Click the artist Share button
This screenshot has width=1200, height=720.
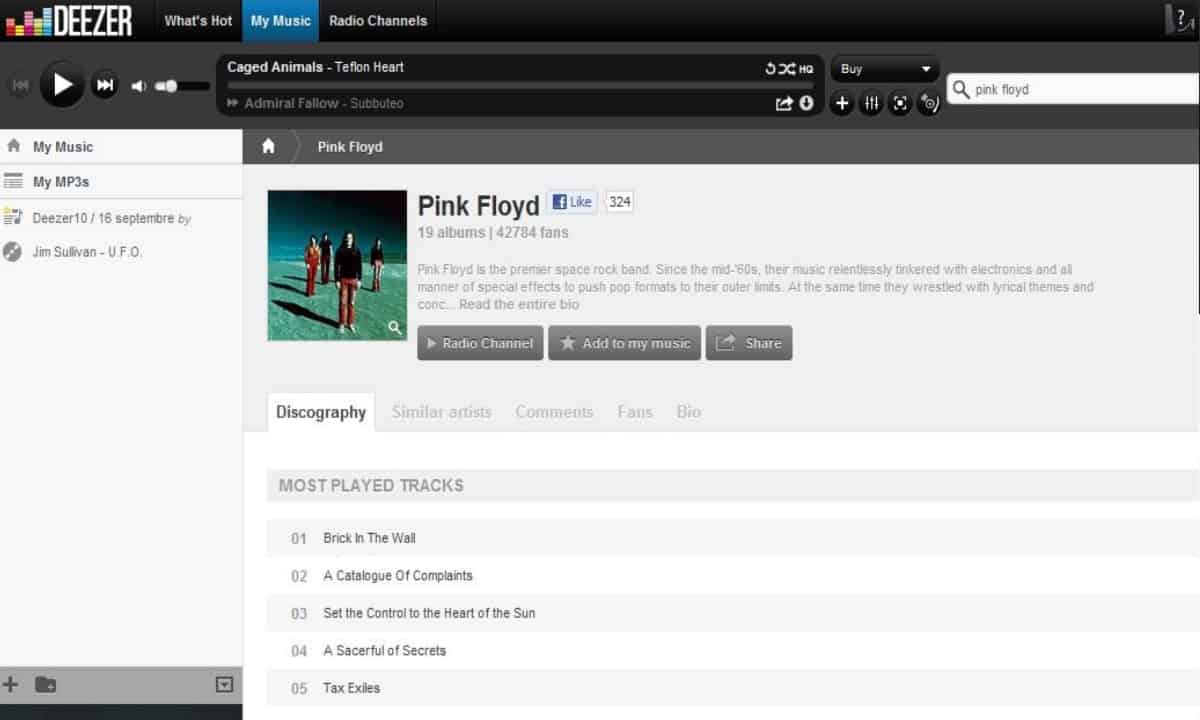749,343
